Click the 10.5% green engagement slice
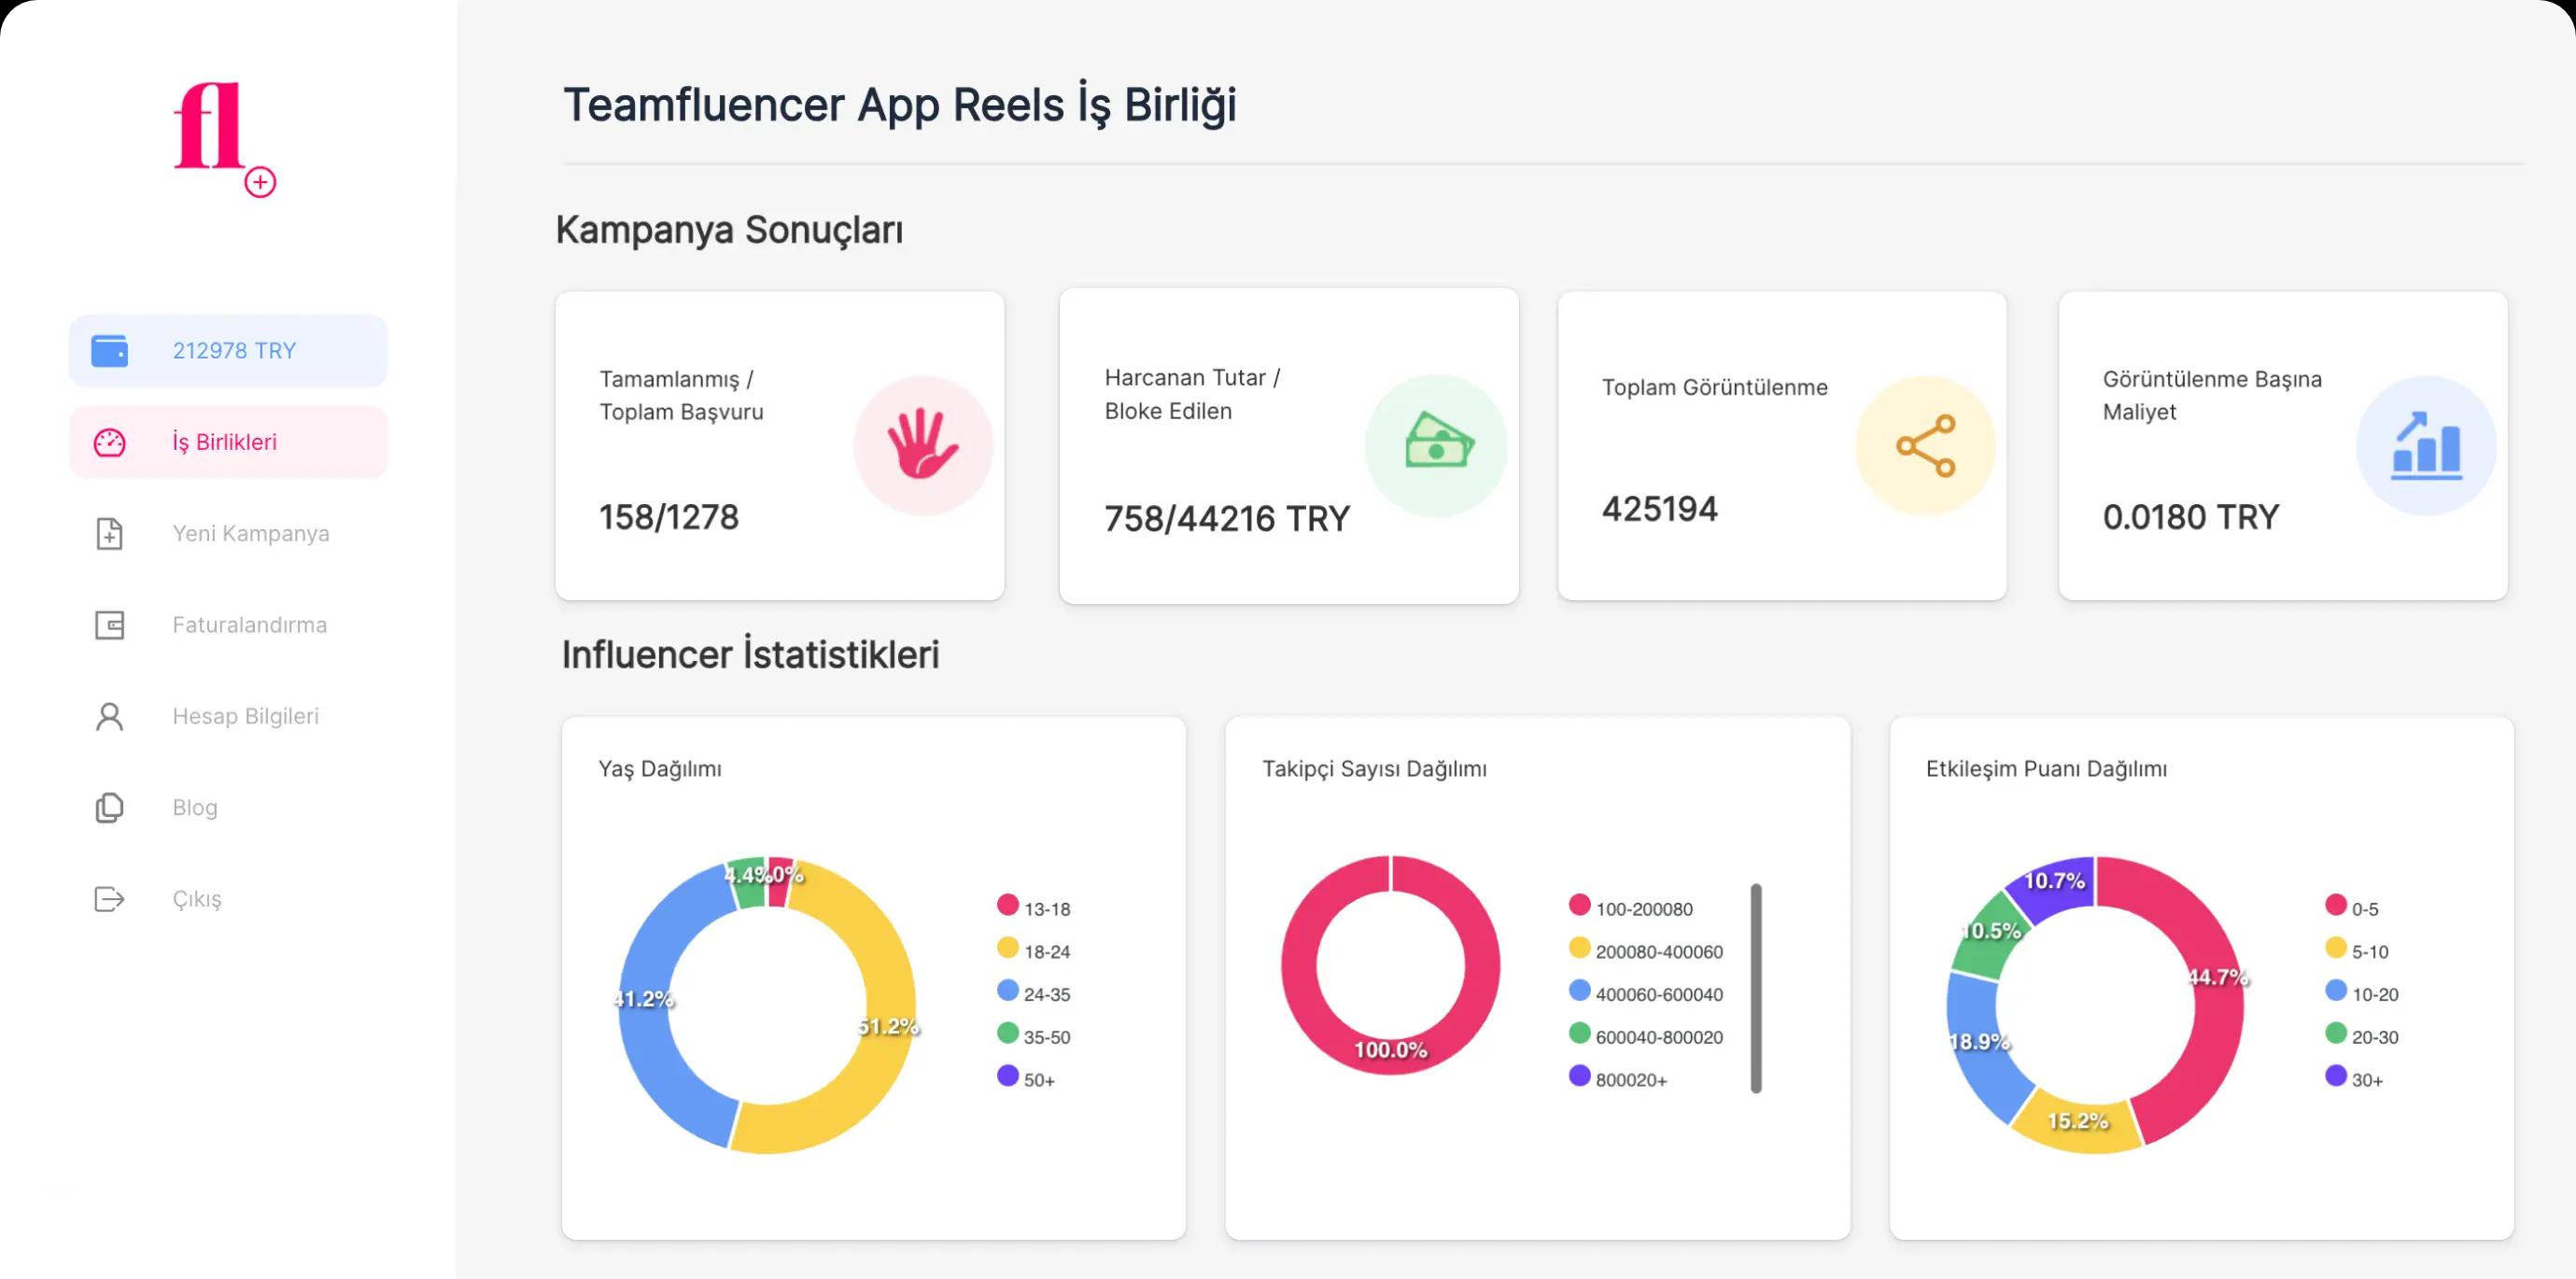Viewport: 2576px width, 1279px height. pyautogui.click(x=1990, y=932)
